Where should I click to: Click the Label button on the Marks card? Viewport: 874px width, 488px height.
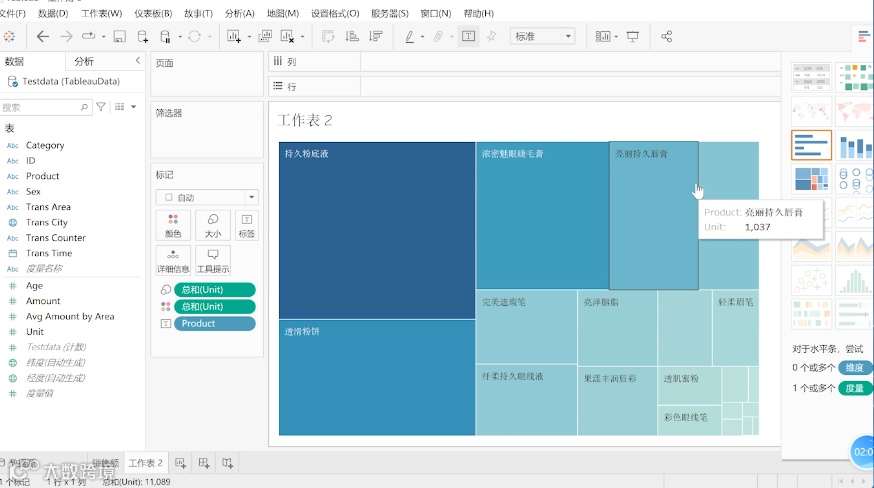246,225
